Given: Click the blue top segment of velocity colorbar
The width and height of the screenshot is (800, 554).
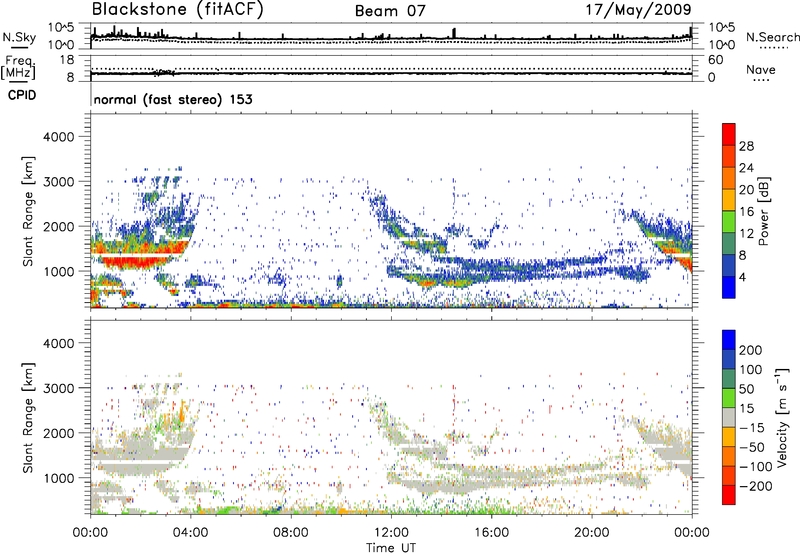Looking at the screenshot, I should click(x=729, y=340).
